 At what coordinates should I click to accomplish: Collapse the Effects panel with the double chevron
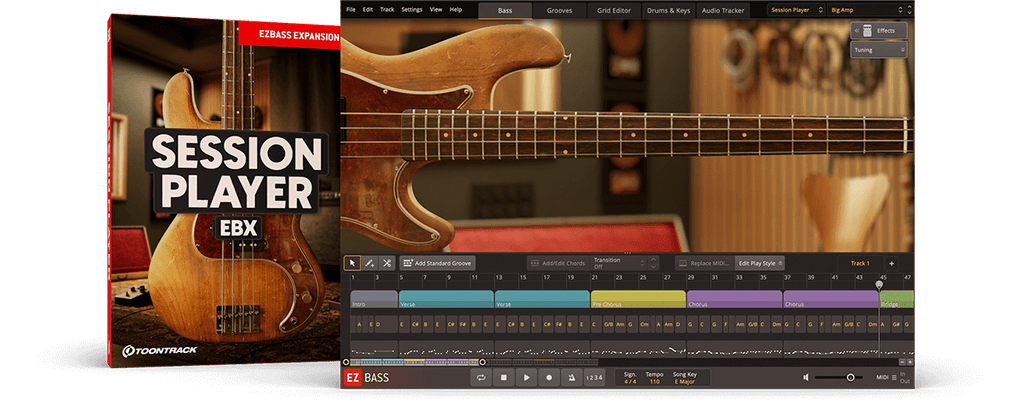coord(856,31)
